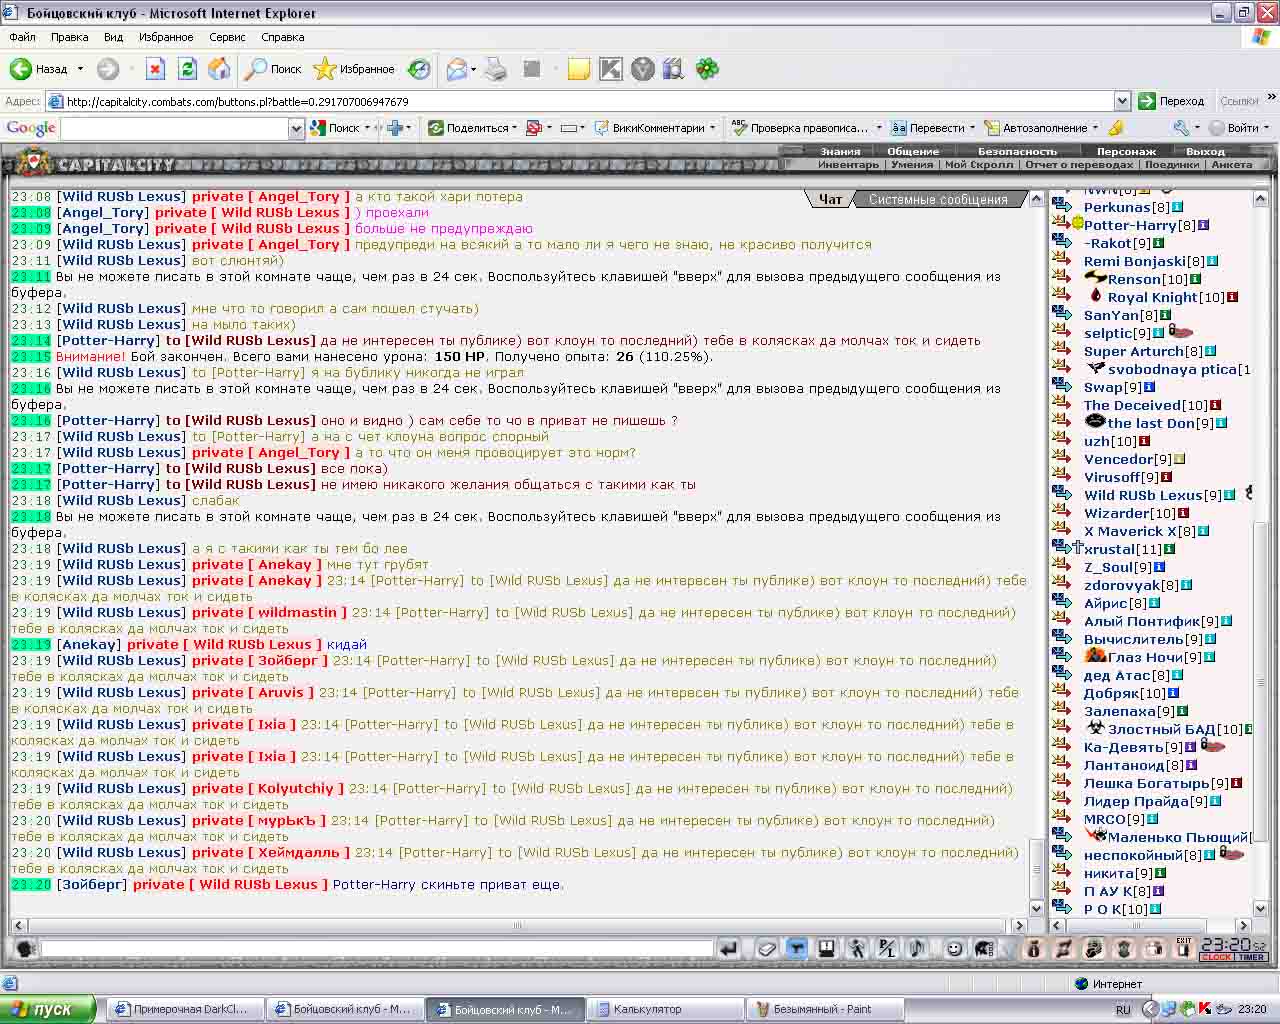Viewport: 1280px width, 1024px height.
Task: Open the Войти dropdown in Google toolbar
Action: [x=1266, y=128]
